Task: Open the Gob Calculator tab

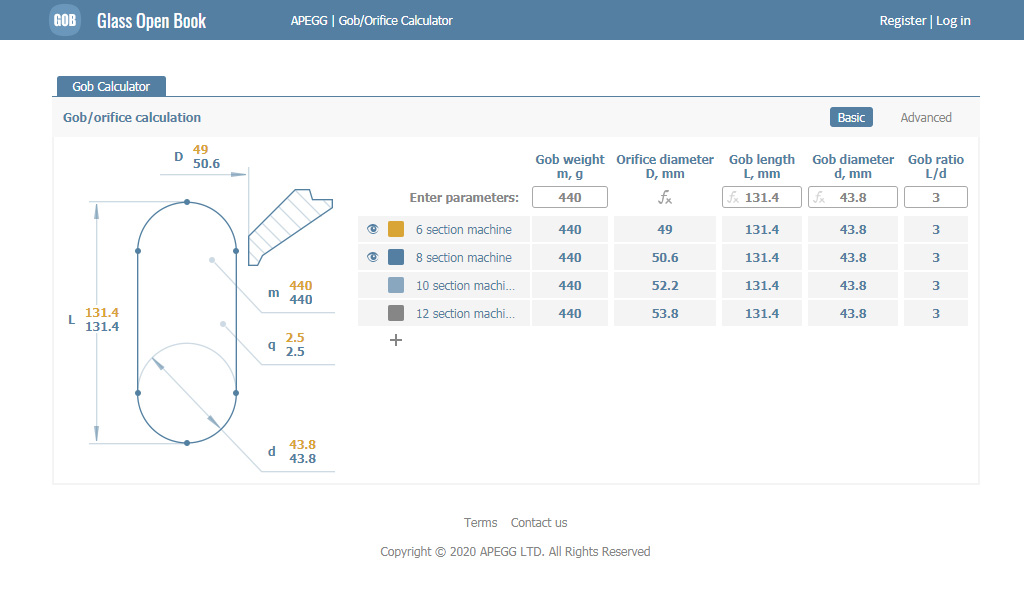Action: [111, 87]
